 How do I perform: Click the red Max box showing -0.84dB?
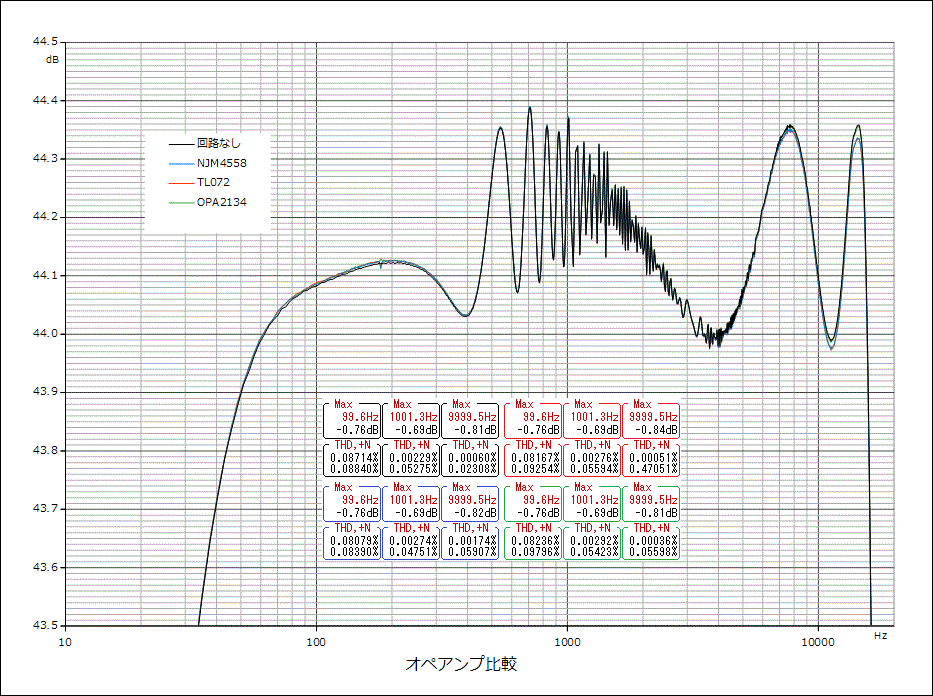click(651, 417)
